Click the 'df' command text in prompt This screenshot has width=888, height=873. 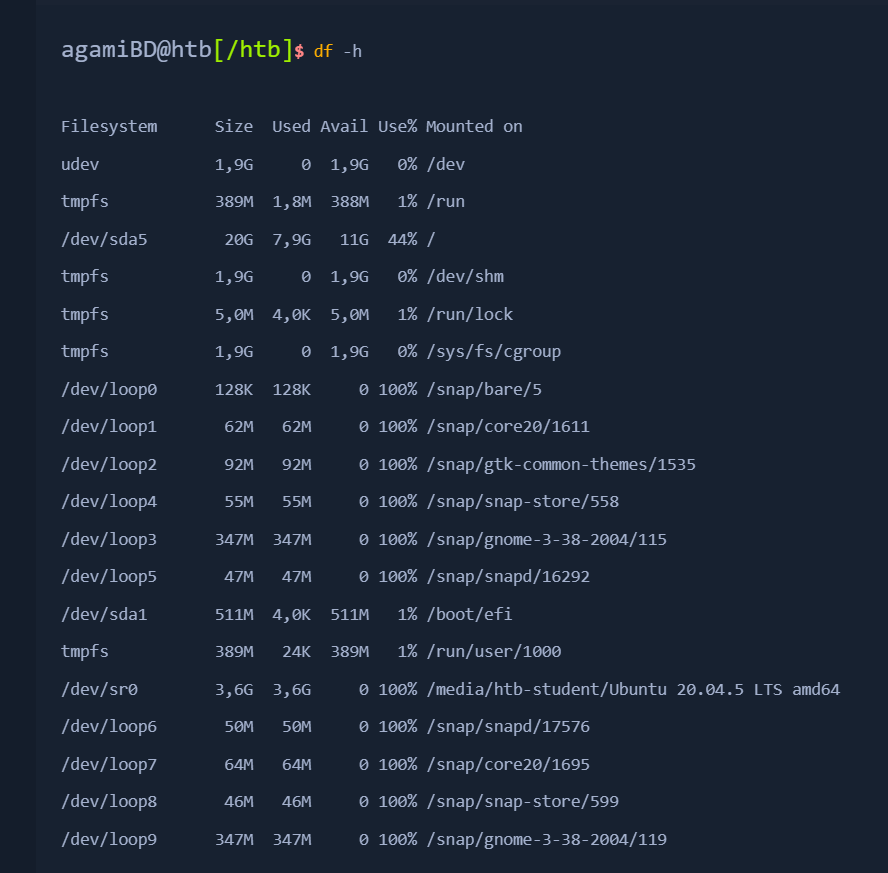pyautogui.click(x=323, y=51)
